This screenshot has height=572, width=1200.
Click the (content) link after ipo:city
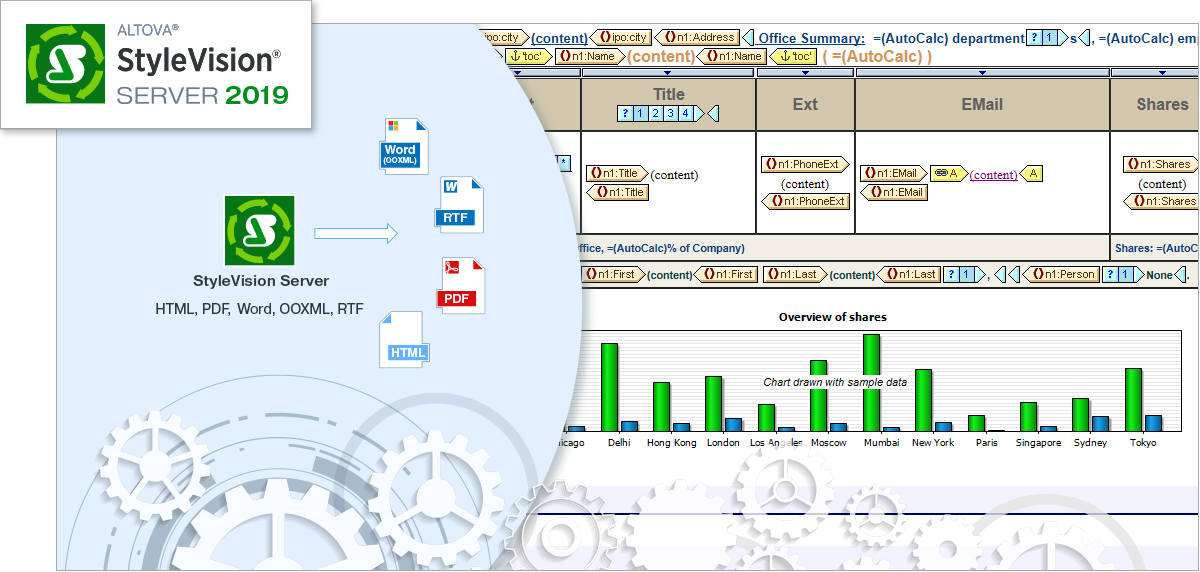(559, 38)
